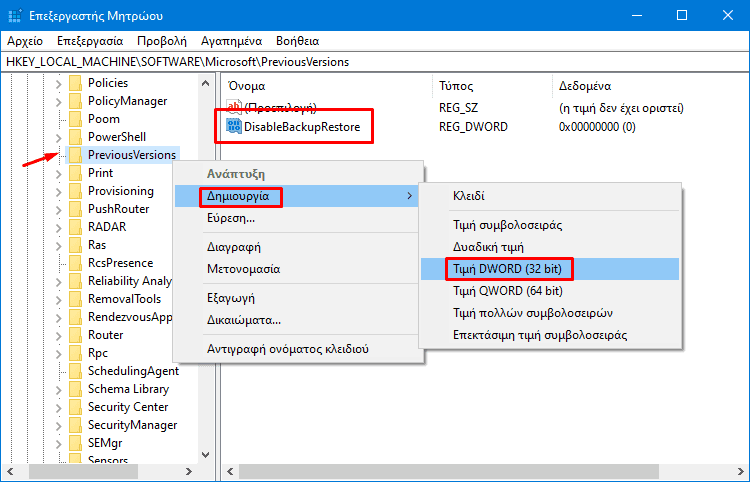Screen dimensions: 750x482
Task: Click Μετονομασία in the context menu
Action: pyautogui.click(x=299, y=269)
